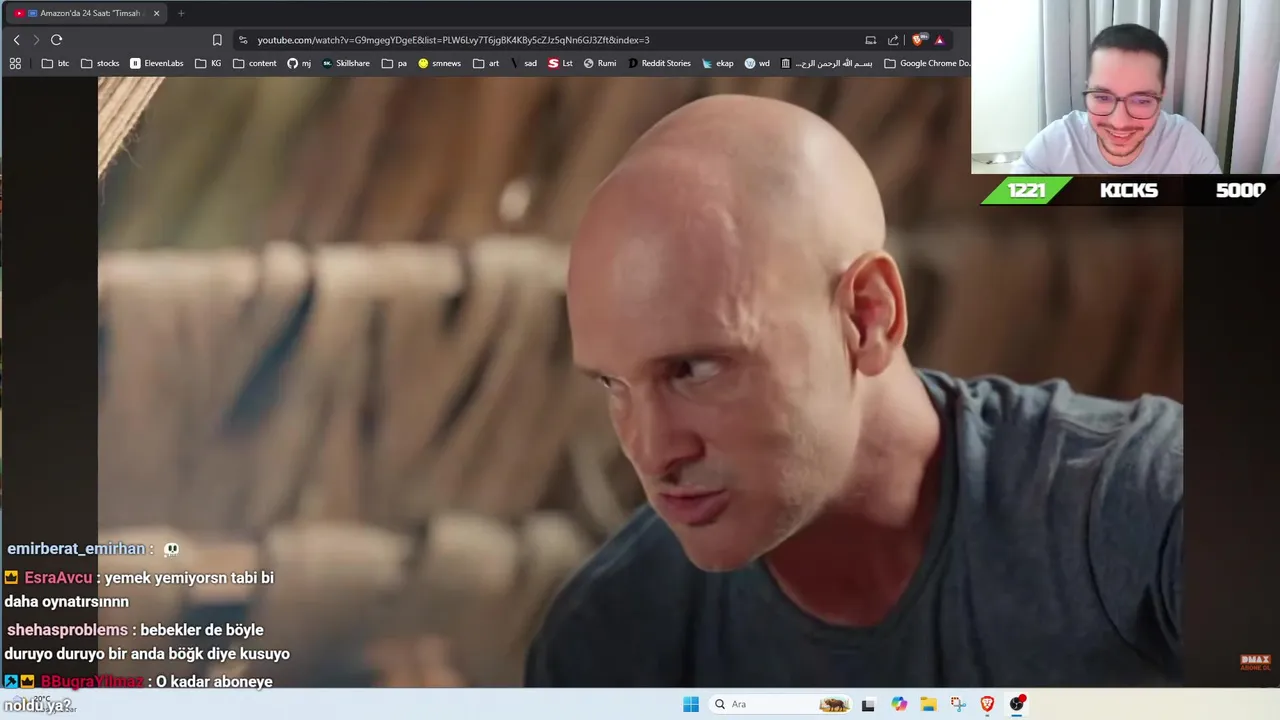1280x720 pixels.
Task: Click the webcam overlay of the streamer
Action: coord(1125,87)
